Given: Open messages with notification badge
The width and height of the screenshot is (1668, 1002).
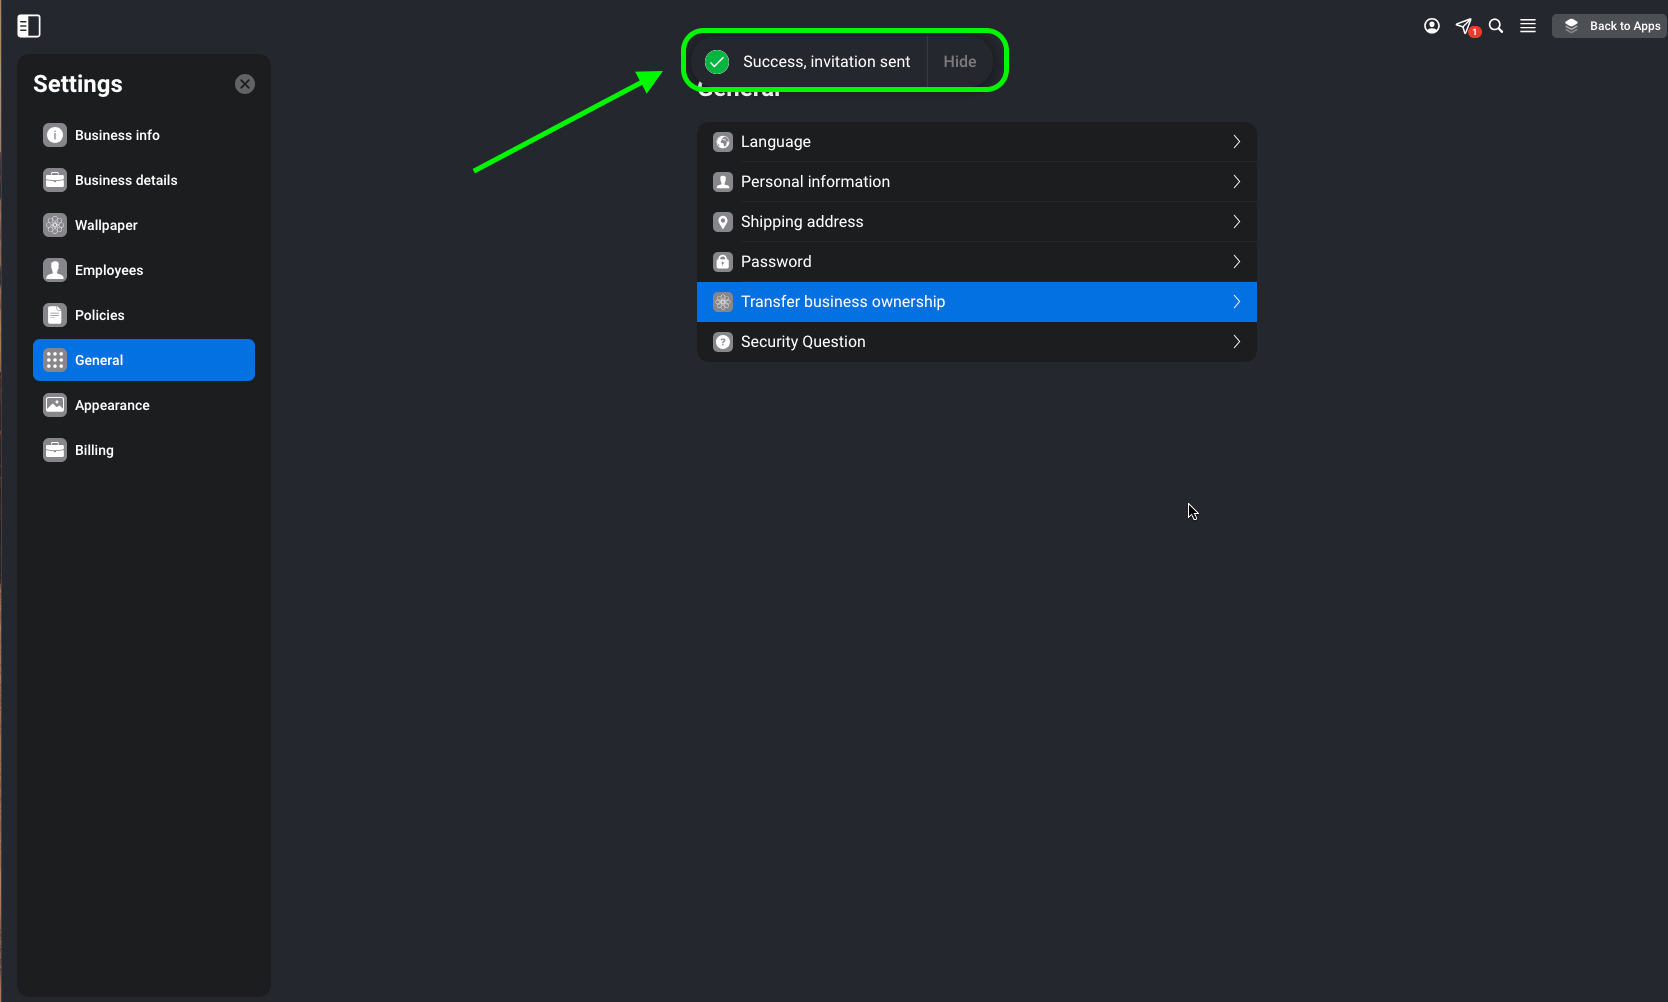Looking at the screenshot, I should [1466, 27].
